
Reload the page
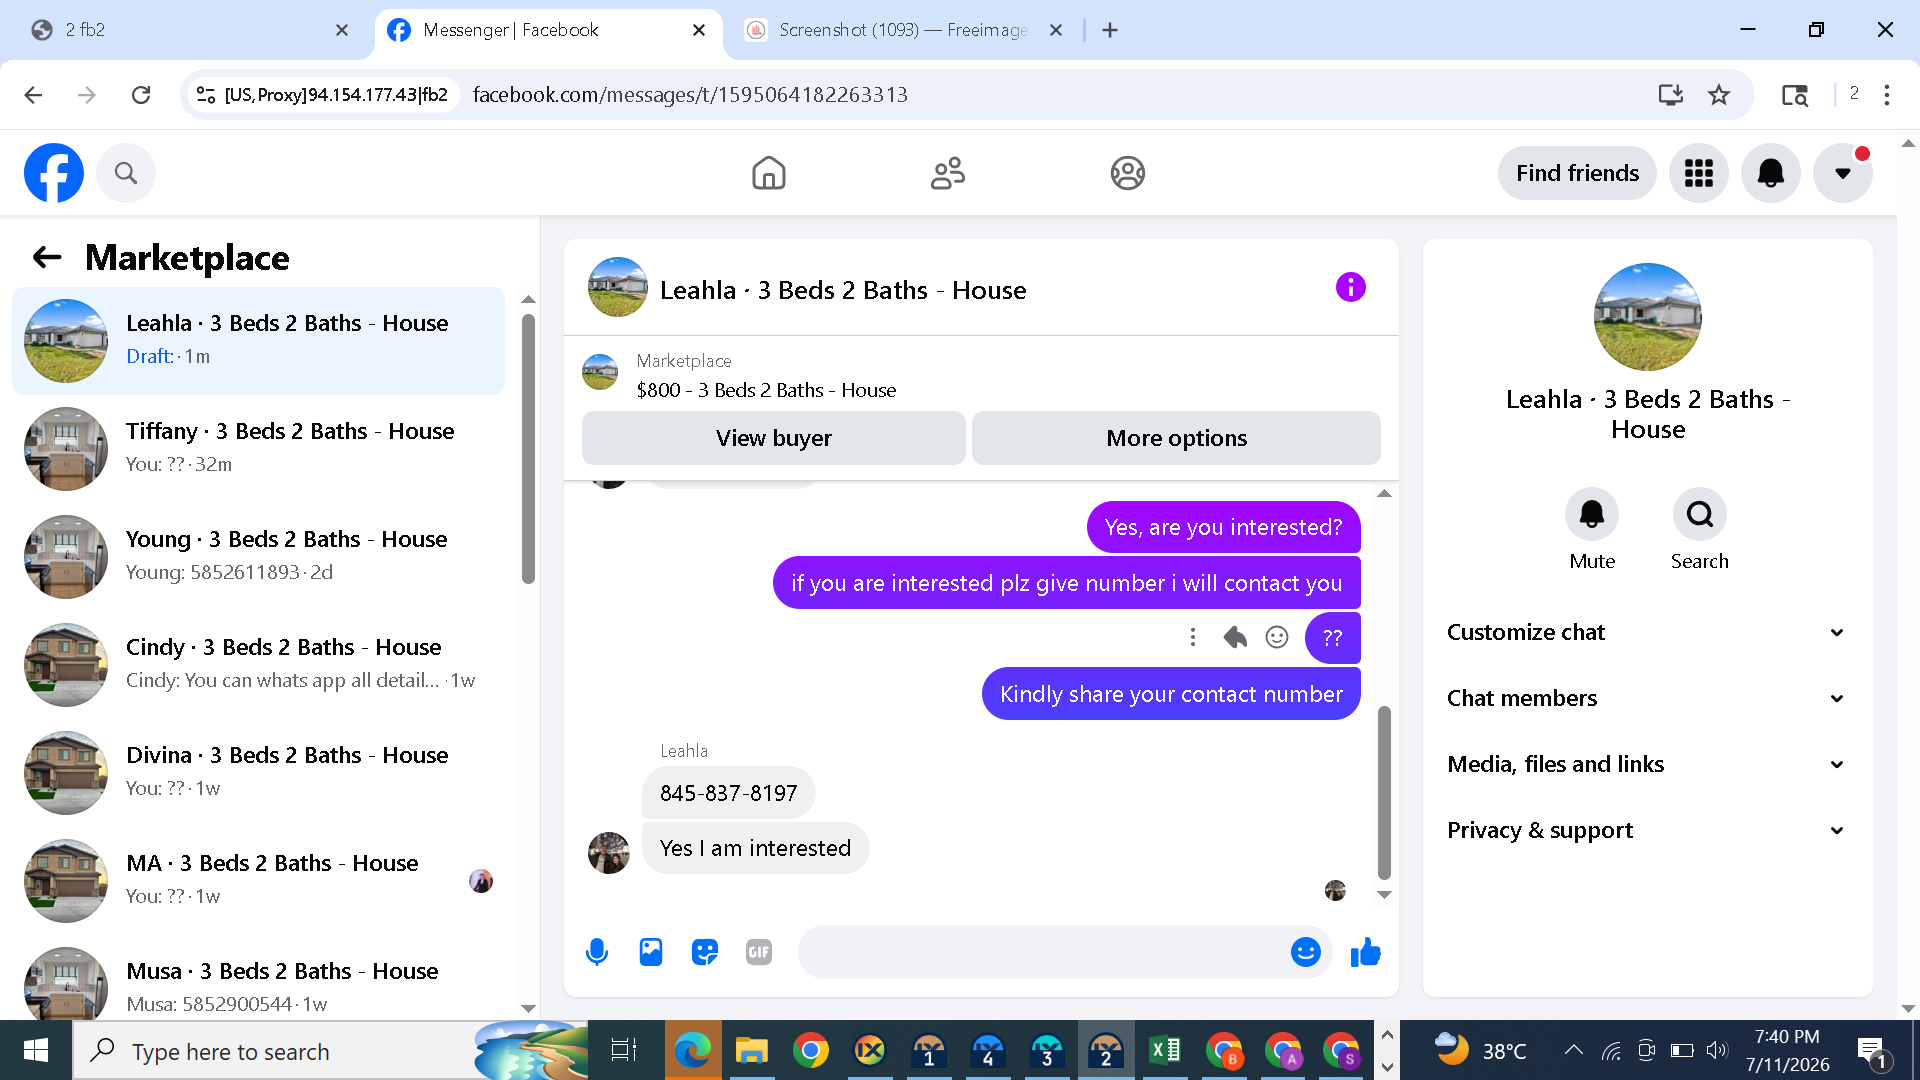[x=141, y=95]
